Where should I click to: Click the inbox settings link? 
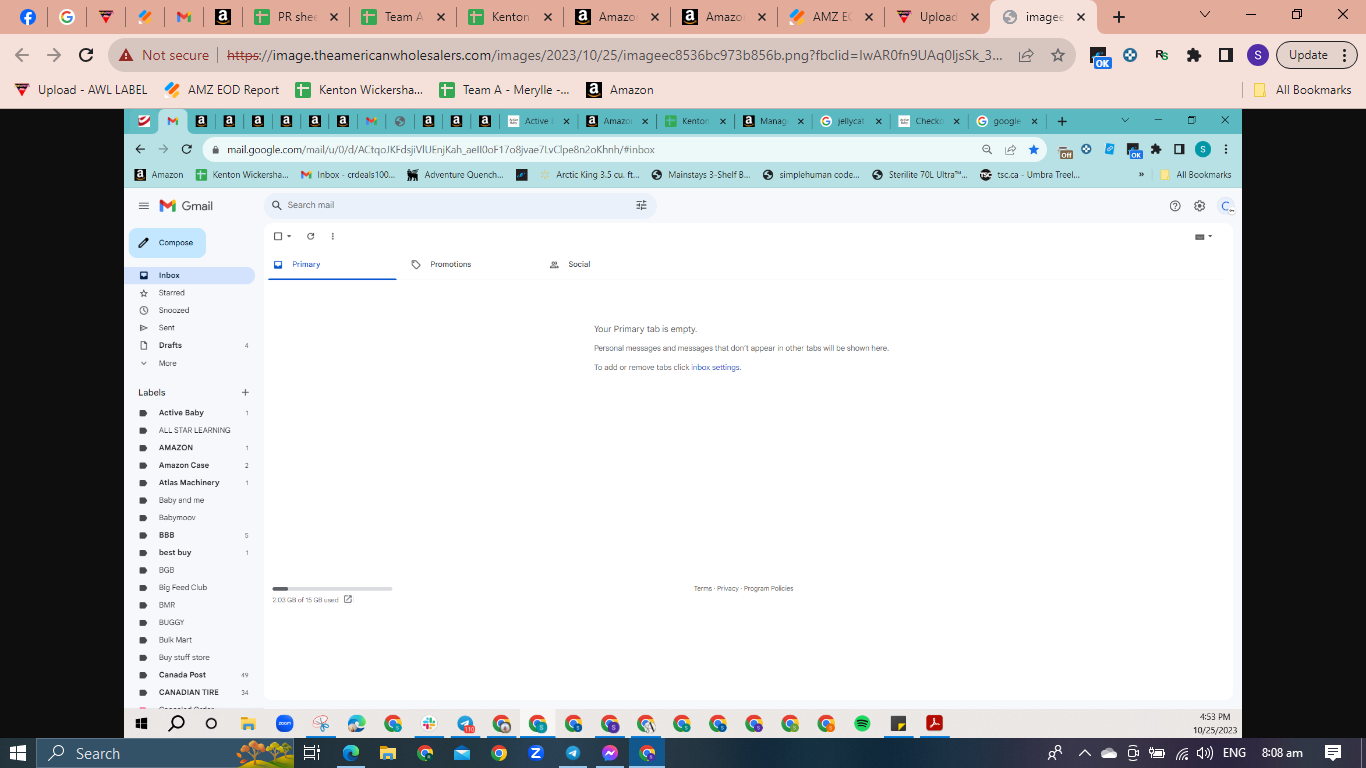pyautogui.click(x=716, y=368)
